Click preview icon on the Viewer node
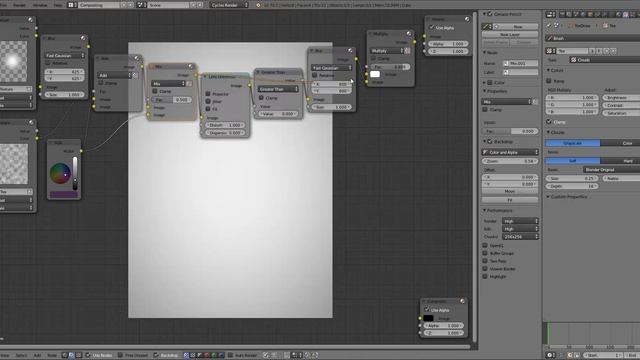The height and width of the screenshot is (360, 640). (x=467, y=19)
